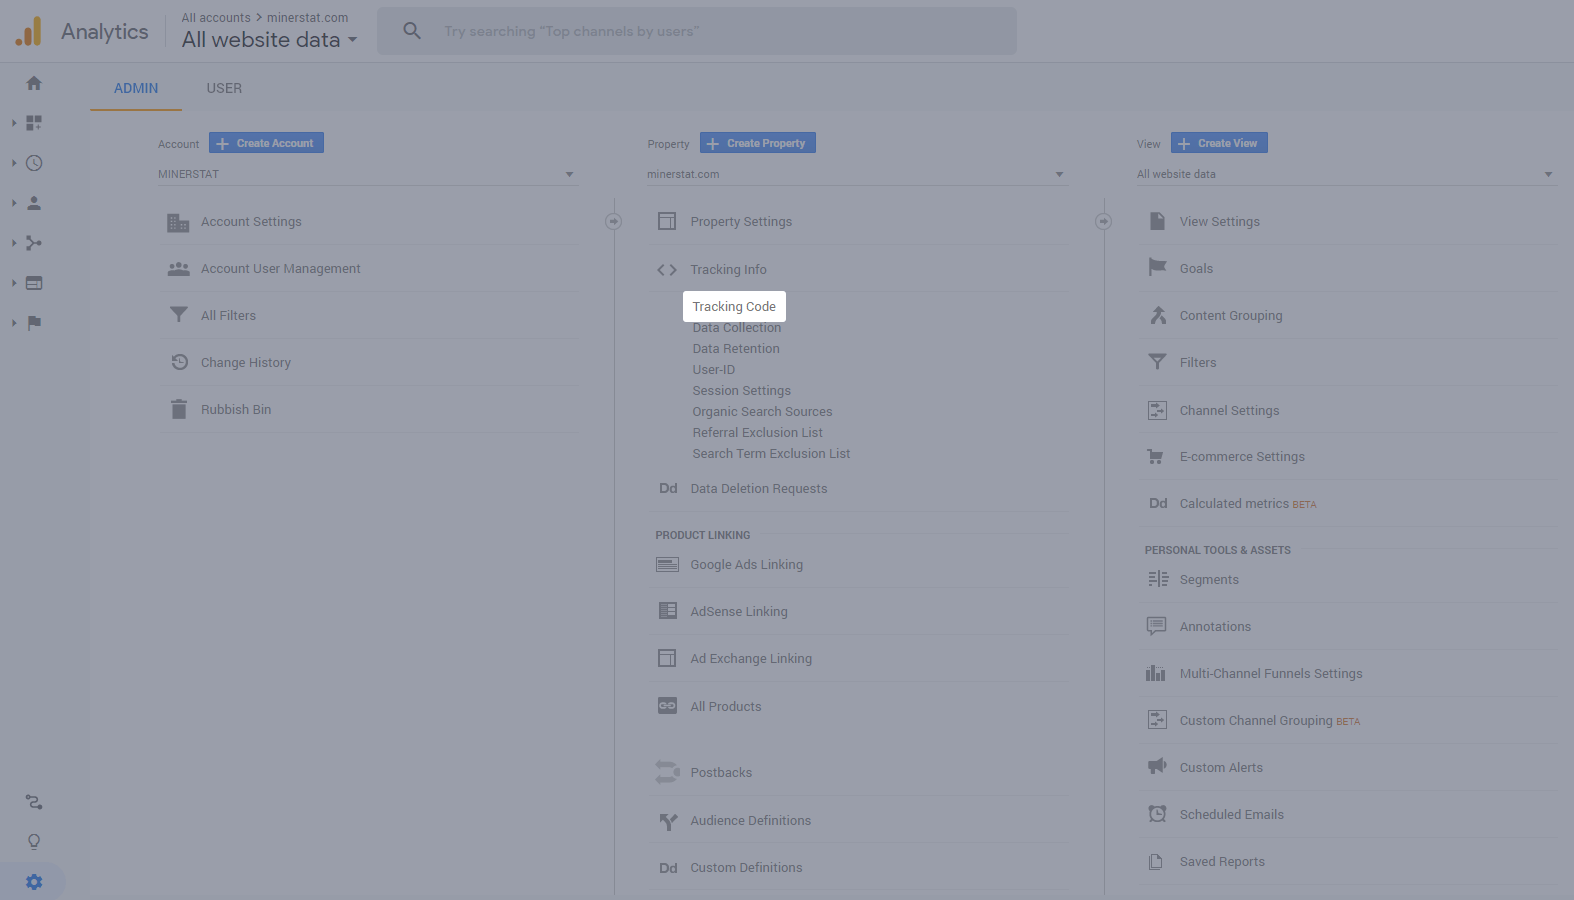Select Tracking Code under Tracking Info
1574x900 pixels.
point(734,306)
